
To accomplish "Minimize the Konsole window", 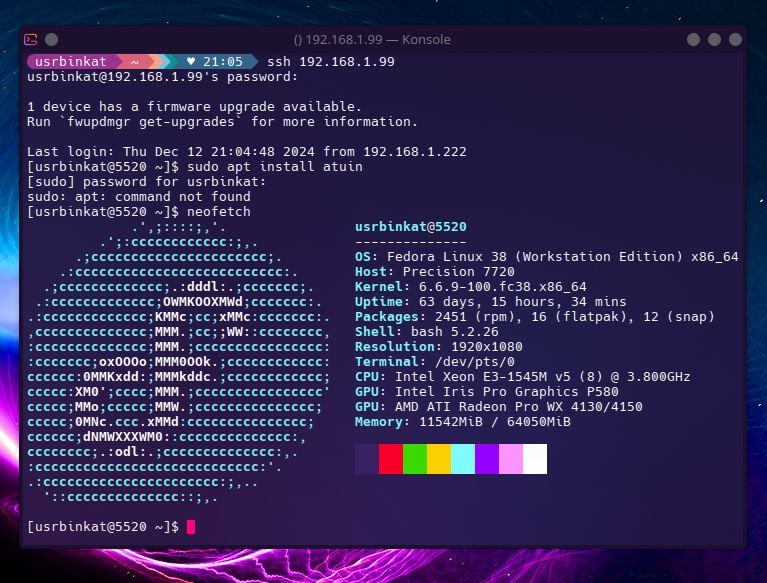I will click(x=693, y=40).
